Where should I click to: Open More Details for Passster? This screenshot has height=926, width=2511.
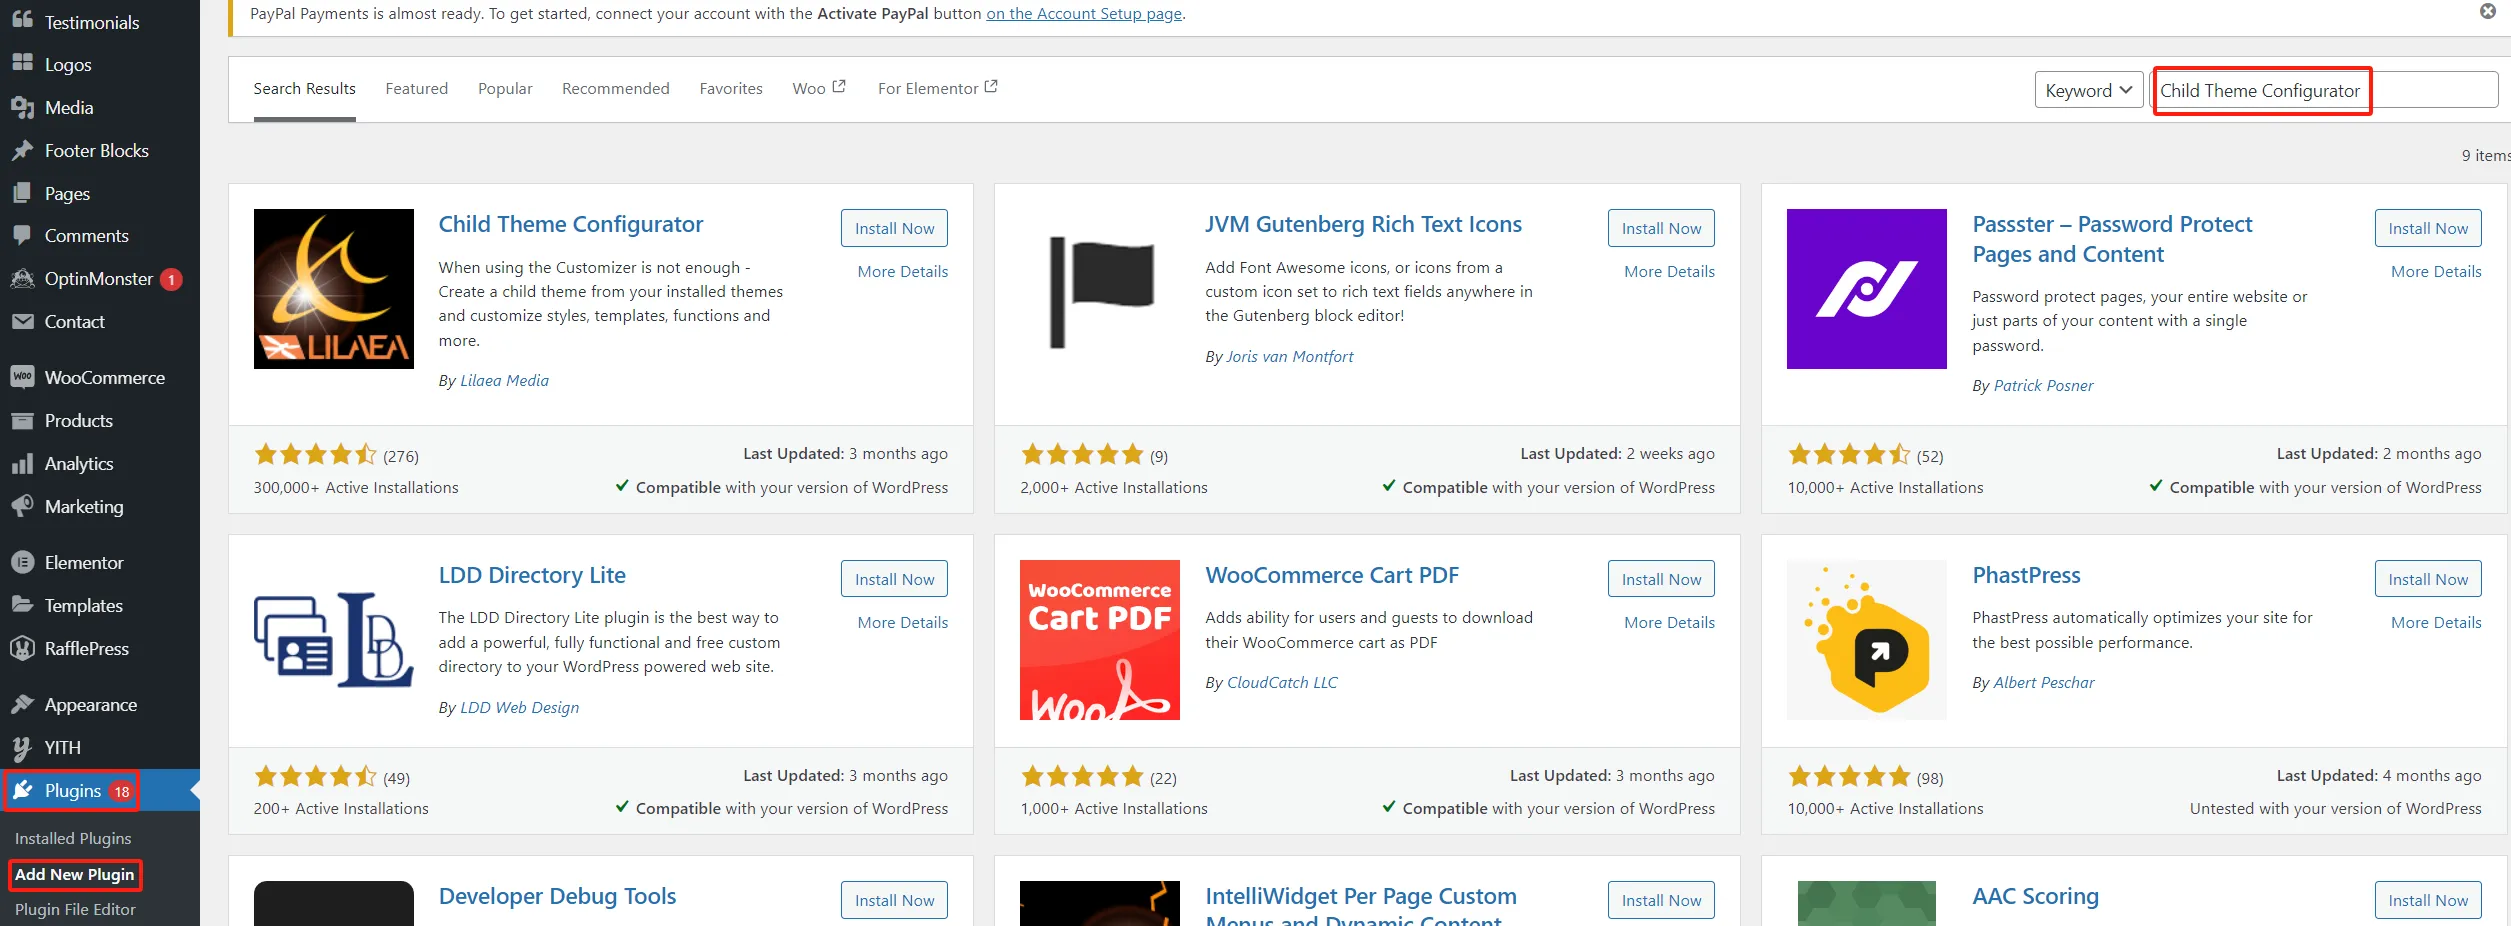pos(2436,272)
